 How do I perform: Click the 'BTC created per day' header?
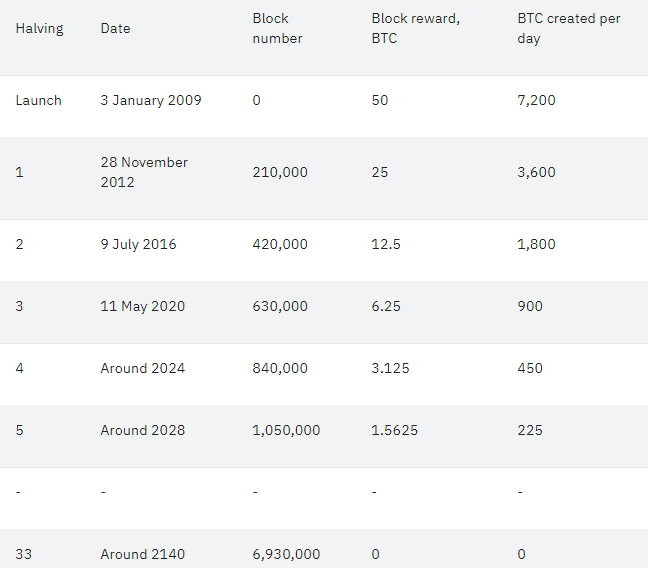pyautogui.click(x=569, y=29)
